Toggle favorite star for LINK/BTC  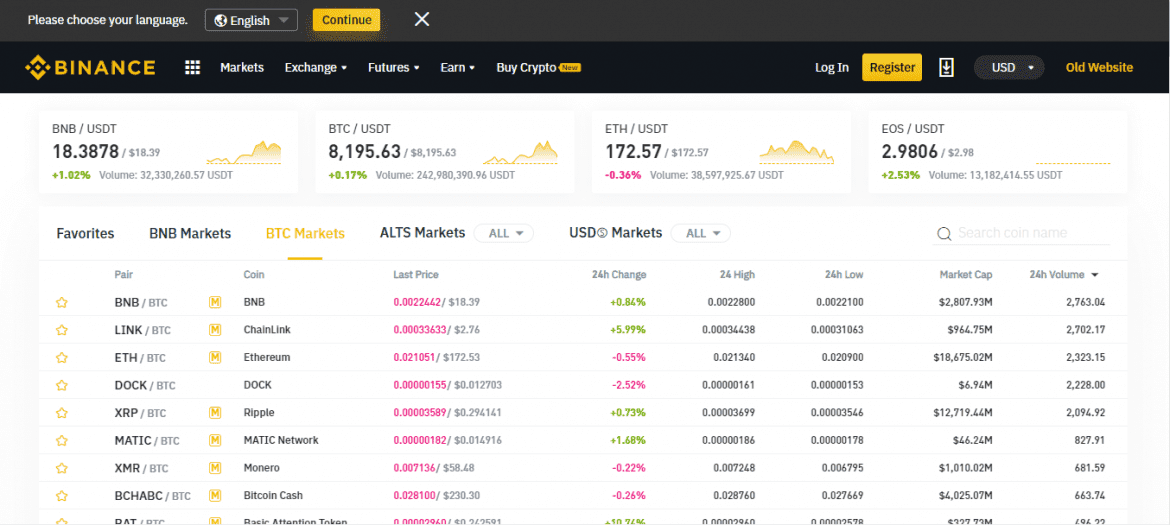(62, 330)
